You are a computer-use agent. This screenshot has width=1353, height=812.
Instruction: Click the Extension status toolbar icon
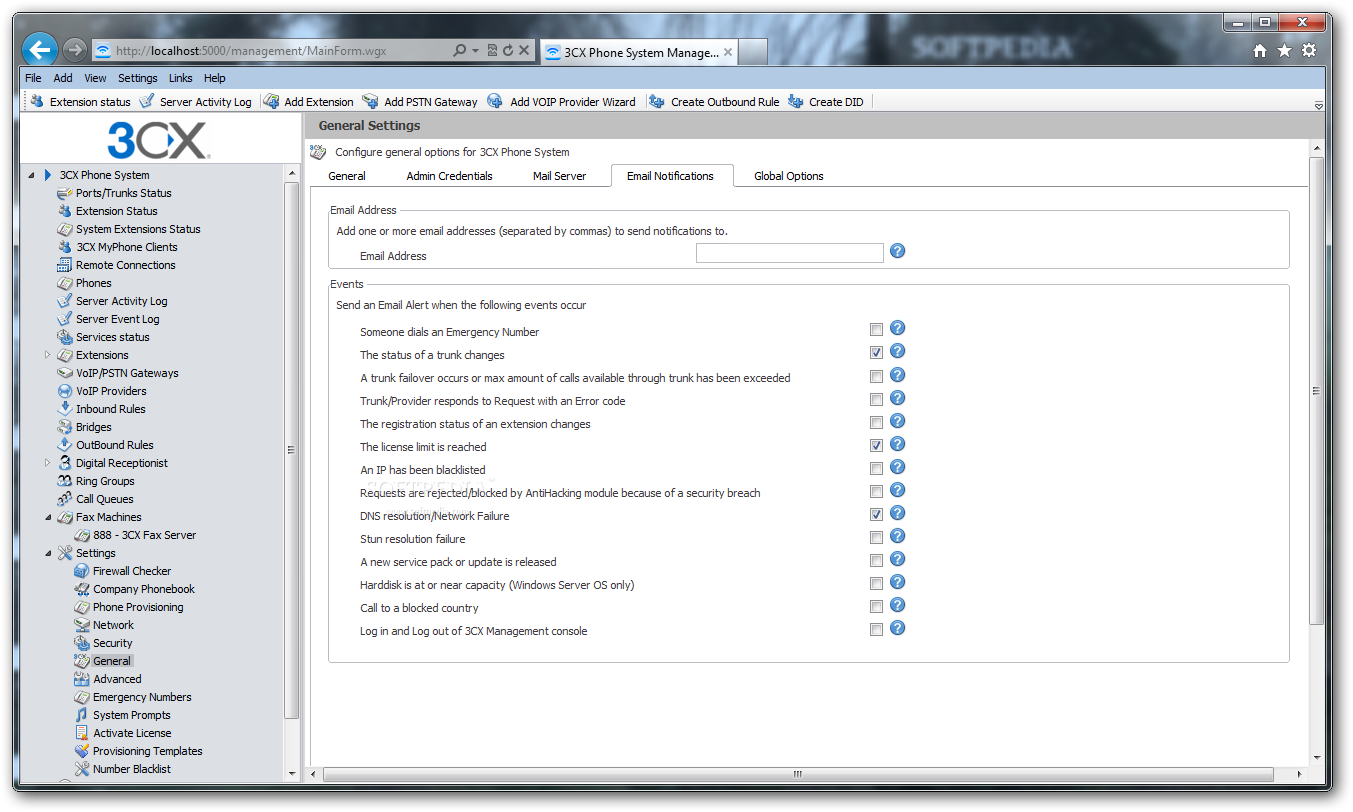(x=37, y=101)
